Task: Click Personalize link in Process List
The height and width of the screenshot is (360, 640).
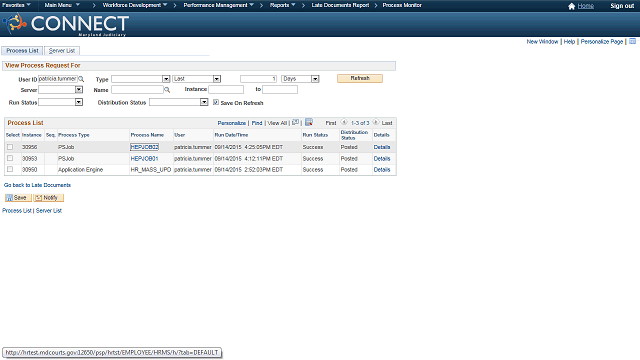Action: pyautogui.click(x=231, y=123)
